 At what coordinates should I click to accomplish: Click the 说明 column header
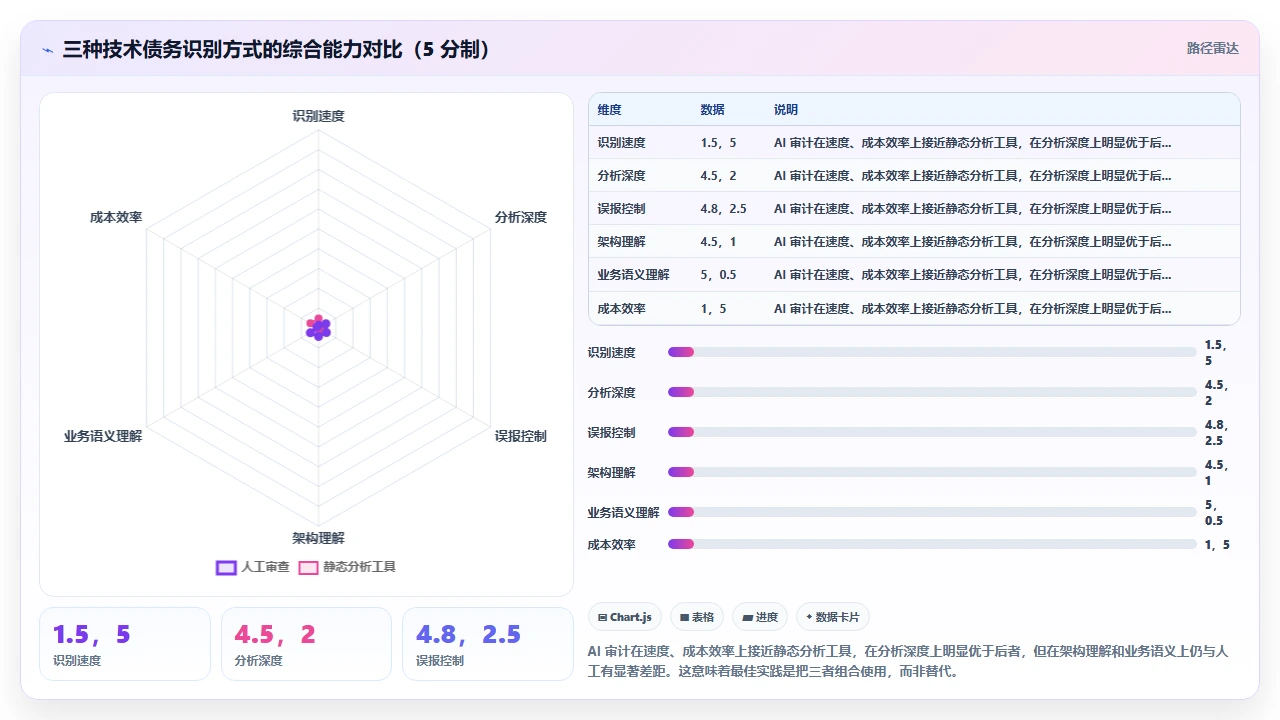786,110
